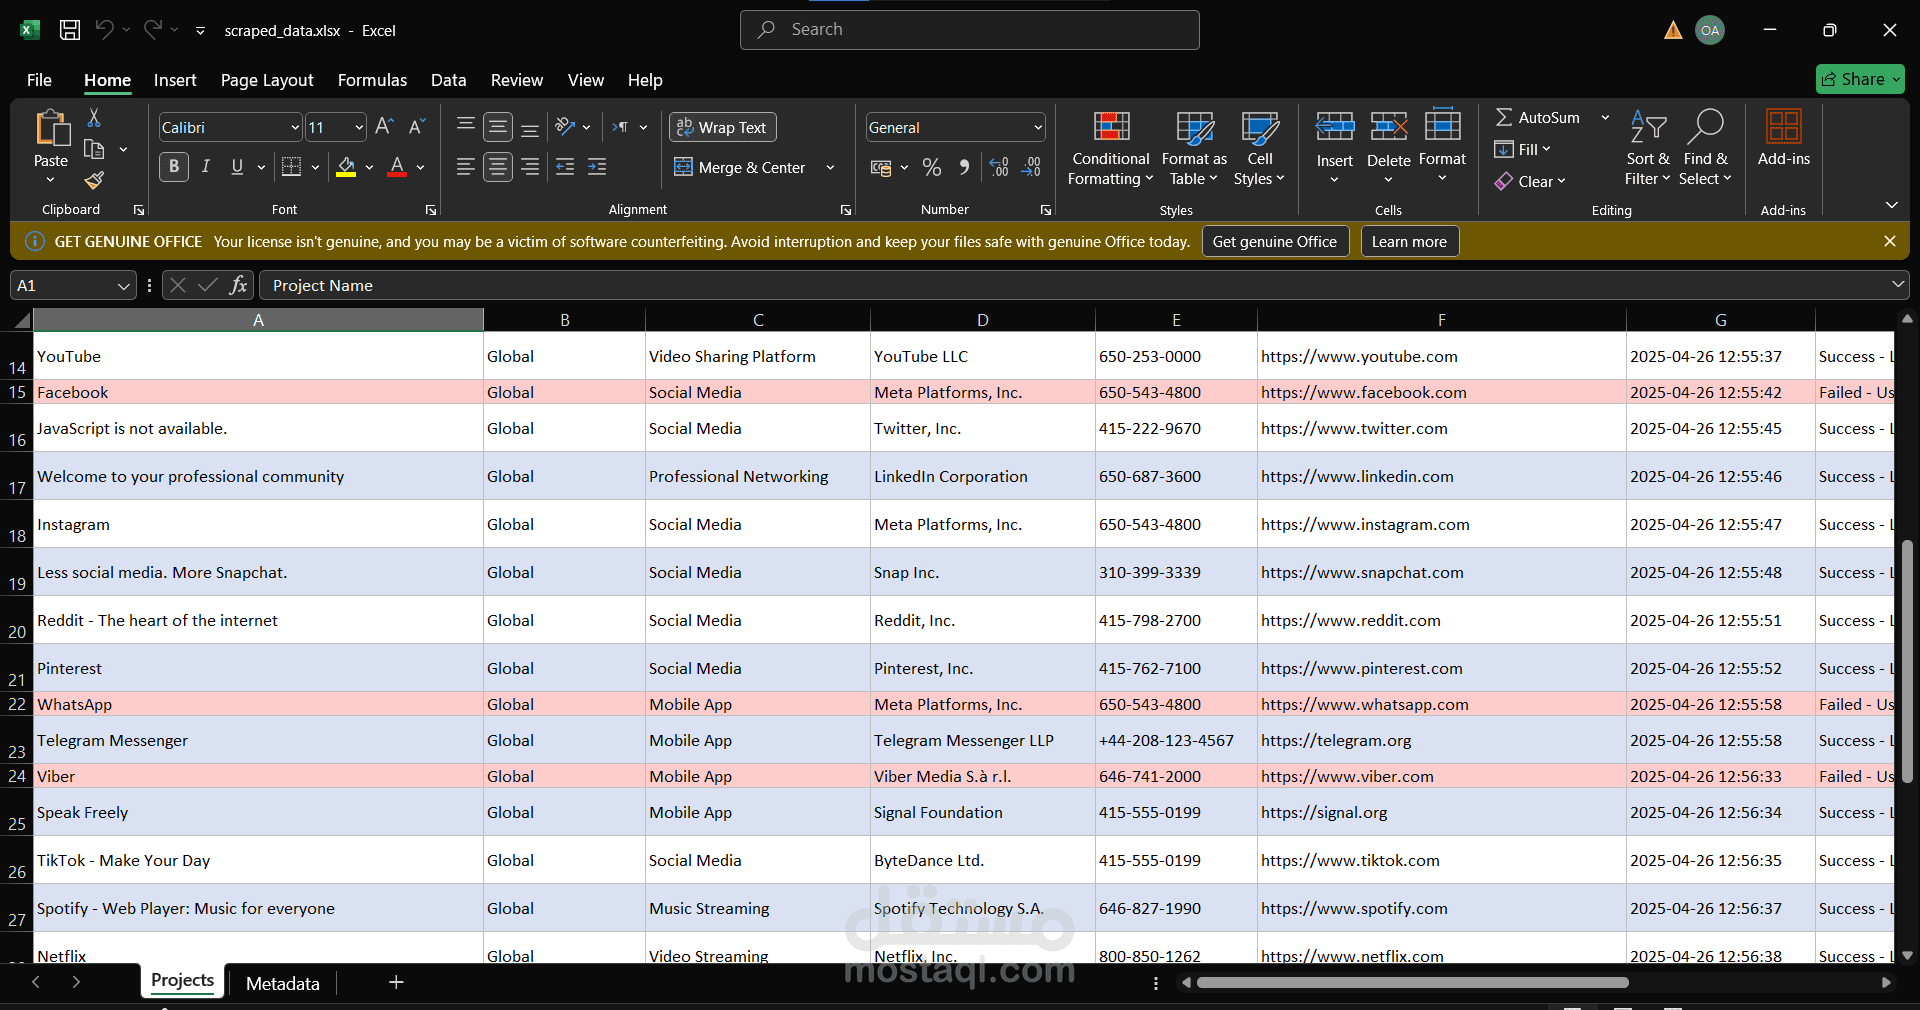Toggle Align Right for cell text
Viewport: 1920px width, 1010px height.
(x=530, y=167)
